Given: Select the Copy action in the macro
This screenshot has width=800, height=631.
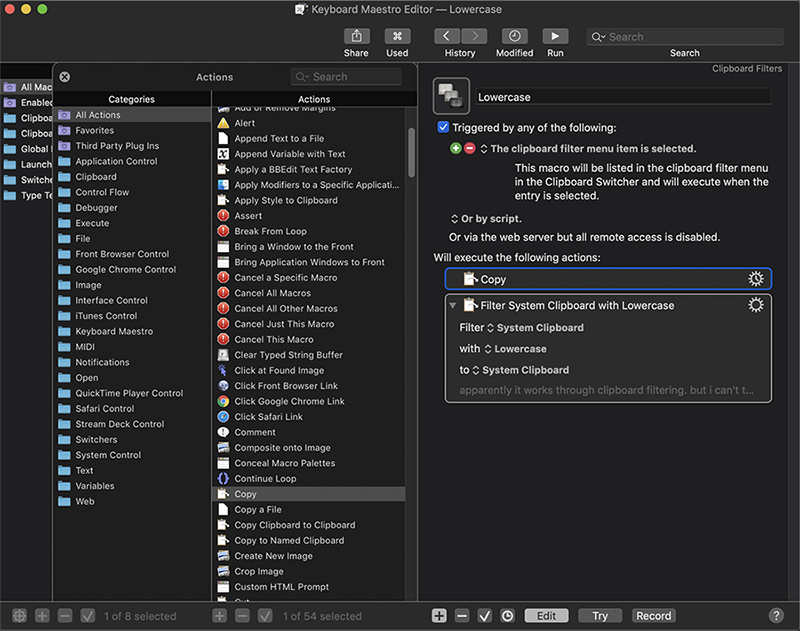Looking at the screenshot, I should [608, 279].
